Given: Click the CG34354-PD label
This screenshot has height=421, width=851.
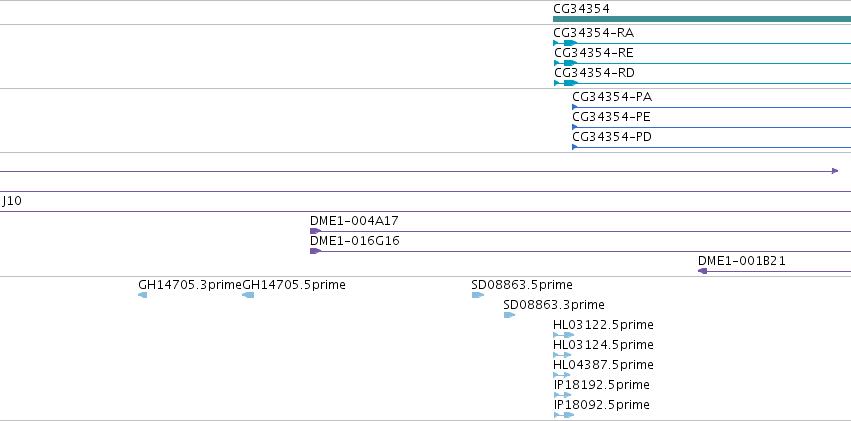Looking at the screenshot, I should (612, 137).
